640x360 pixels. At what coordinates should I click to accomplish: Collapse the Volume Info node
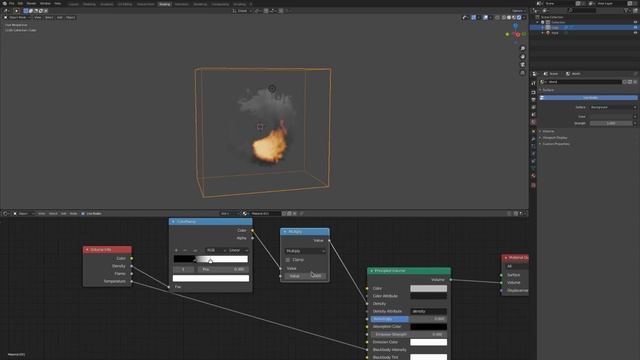[87, 249]
